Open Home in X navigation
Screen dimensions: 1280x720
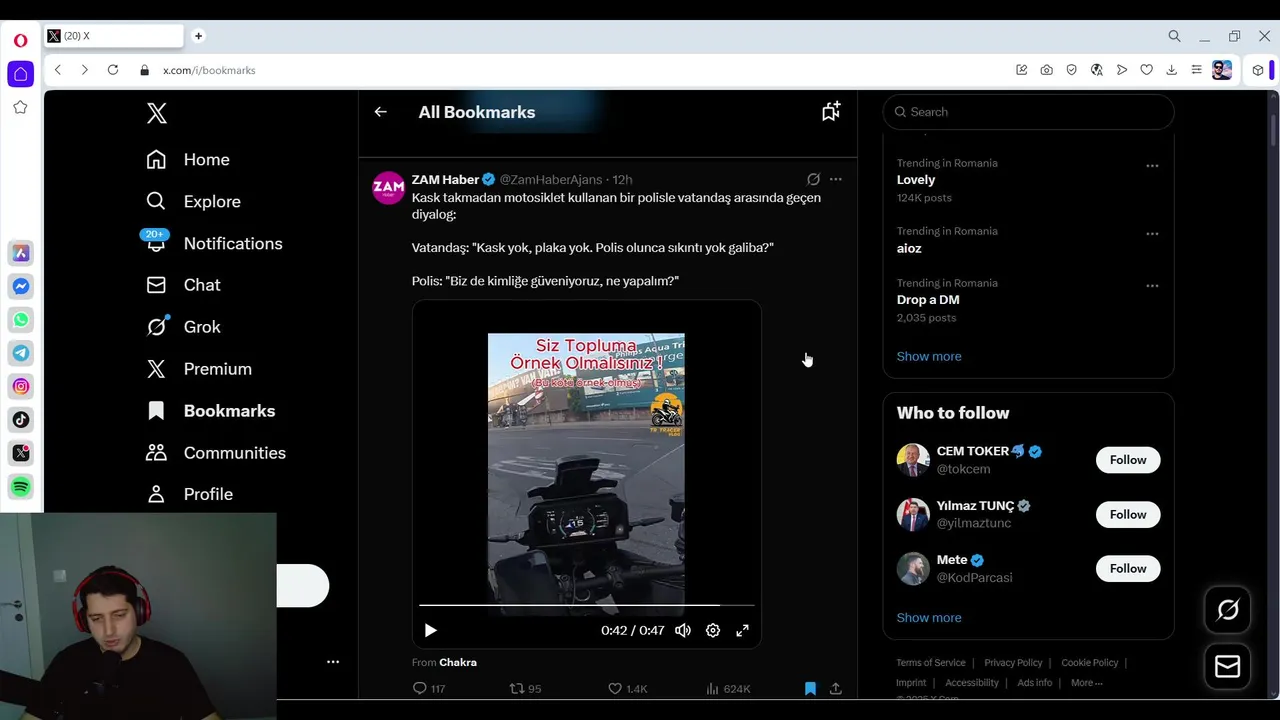[x=188, y=160]
